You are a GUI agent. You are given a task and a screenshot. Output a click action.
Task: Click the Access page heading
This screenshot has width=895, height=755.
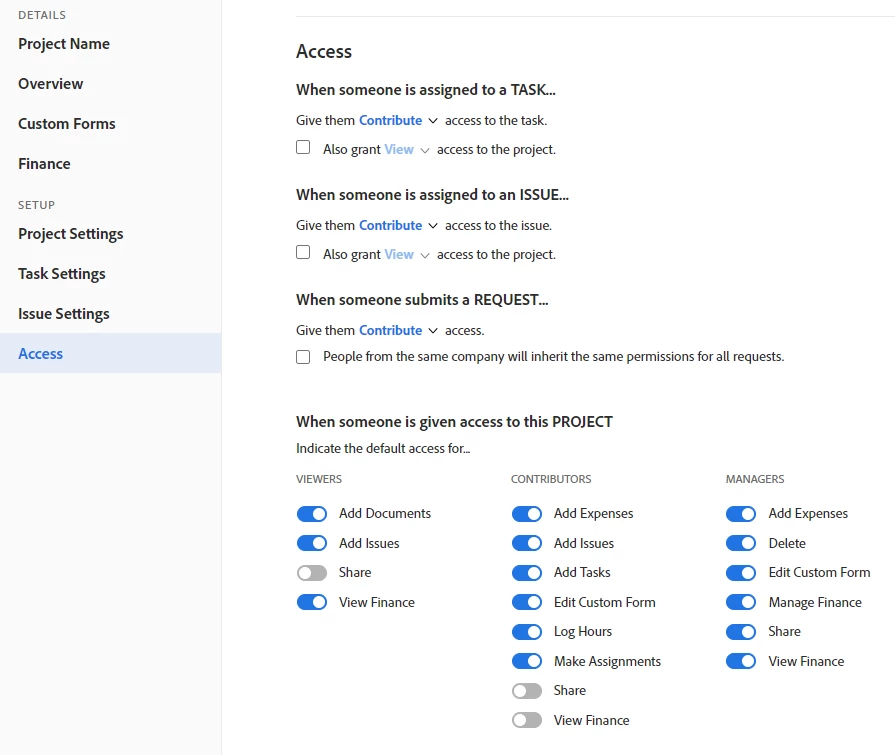324,51
